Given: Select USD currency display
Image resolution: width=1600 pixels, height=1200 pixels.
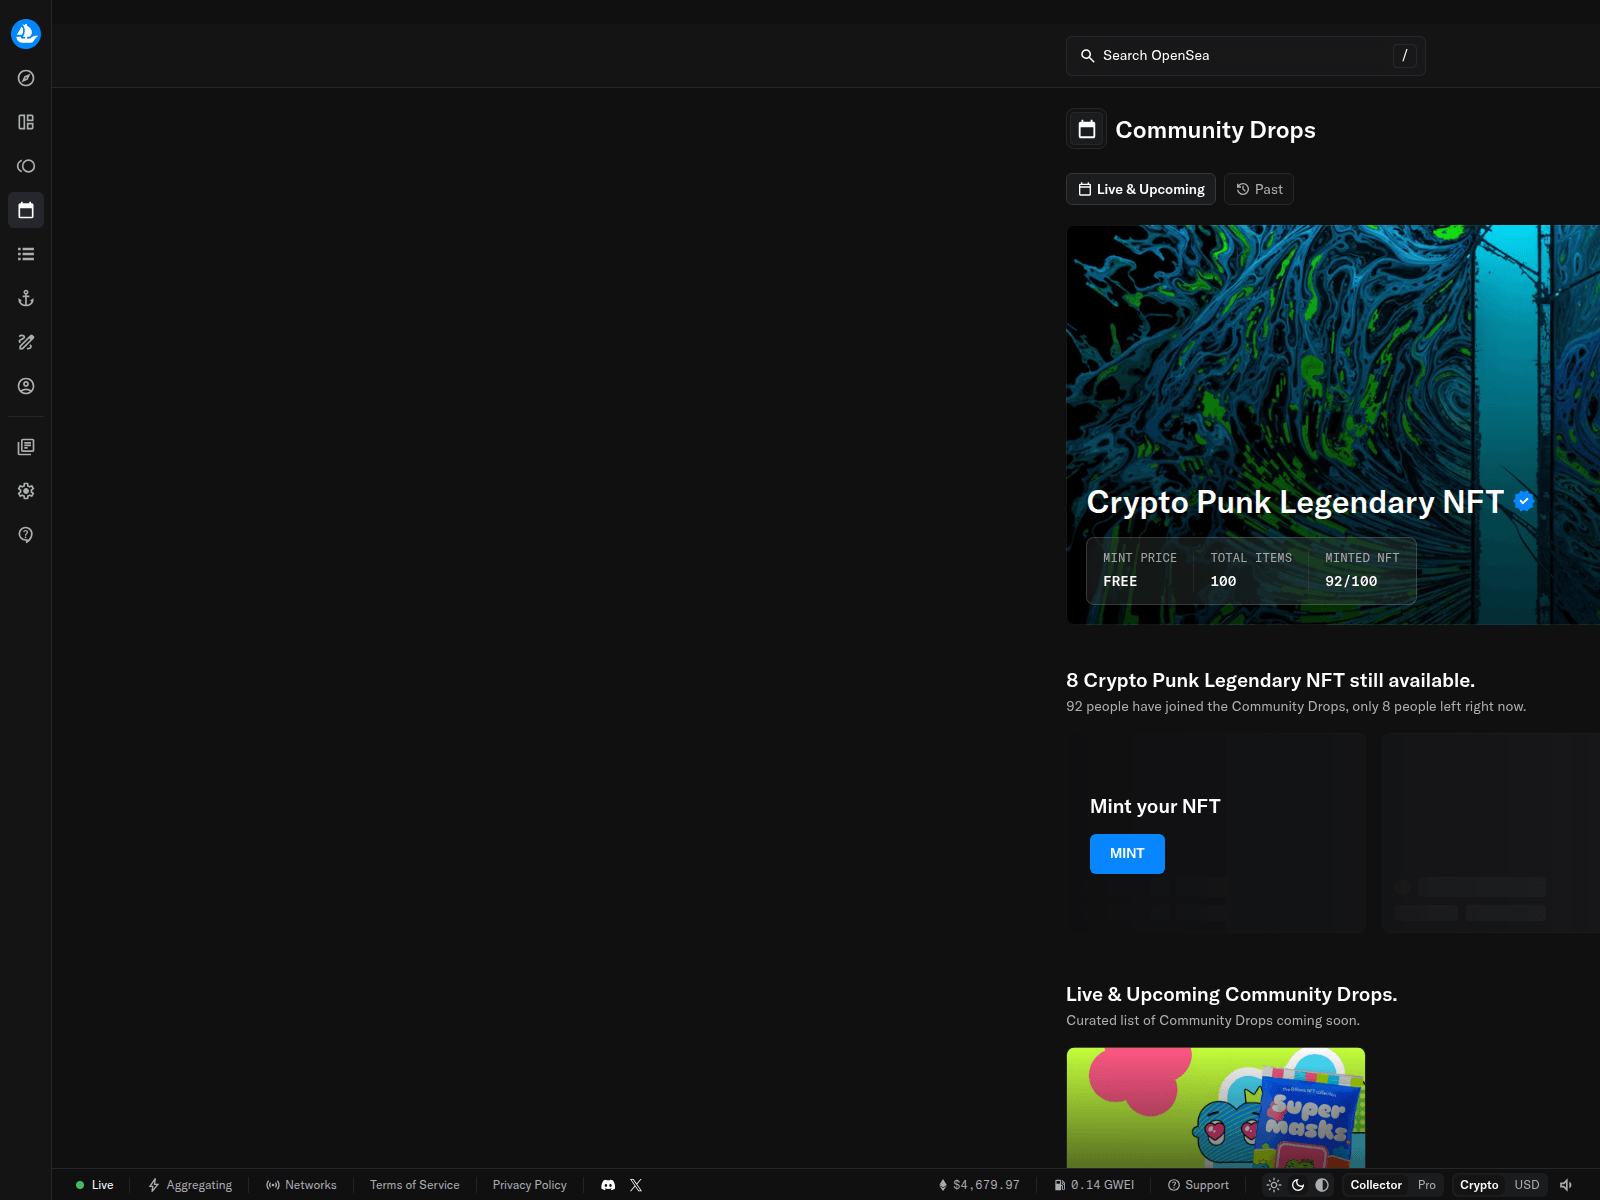Looking at the screenshot, I should pos(1527,1185).
